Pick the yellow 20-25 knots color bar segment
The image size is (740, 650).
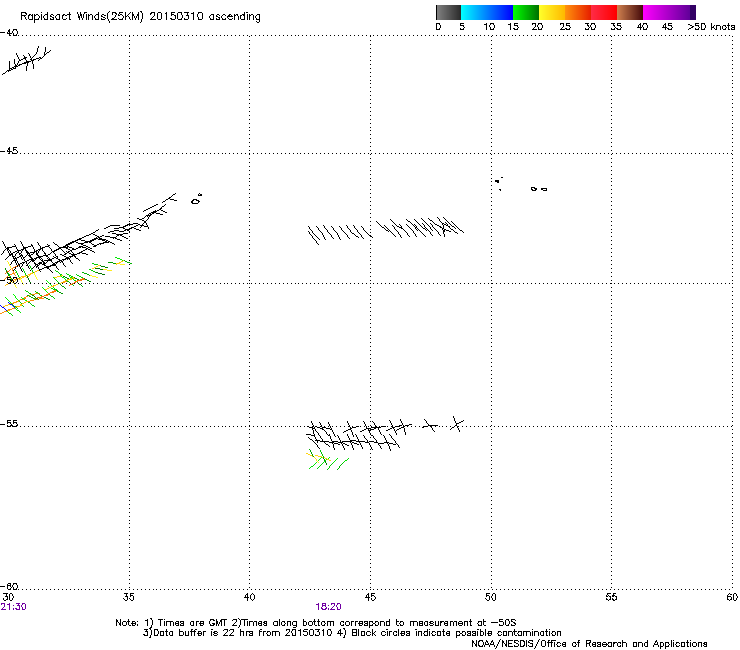coord(552,12)
